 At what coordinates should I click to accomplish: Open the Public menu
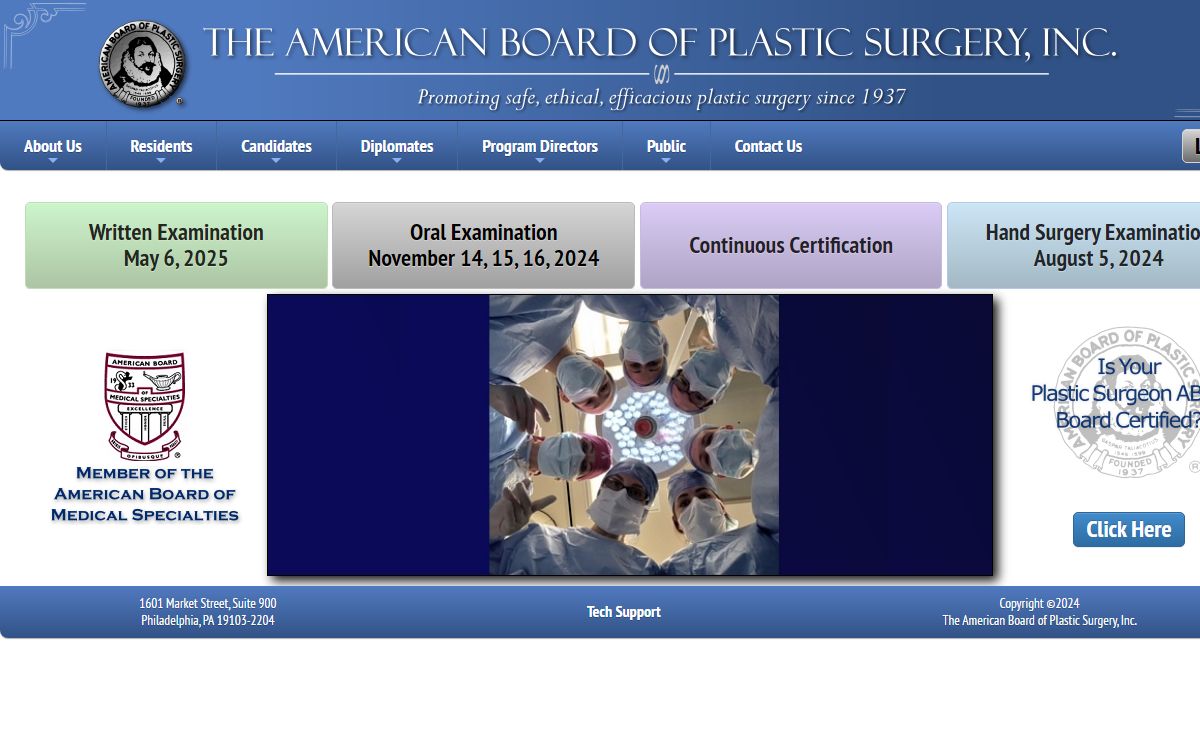click(x=666, y=146)
